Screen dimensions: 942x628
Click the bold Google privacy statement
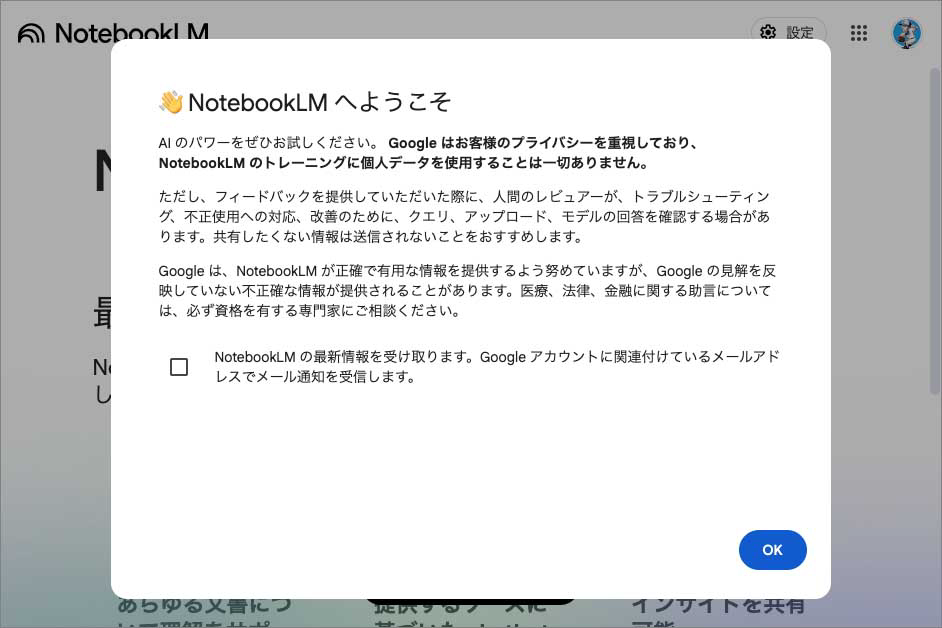545,144
